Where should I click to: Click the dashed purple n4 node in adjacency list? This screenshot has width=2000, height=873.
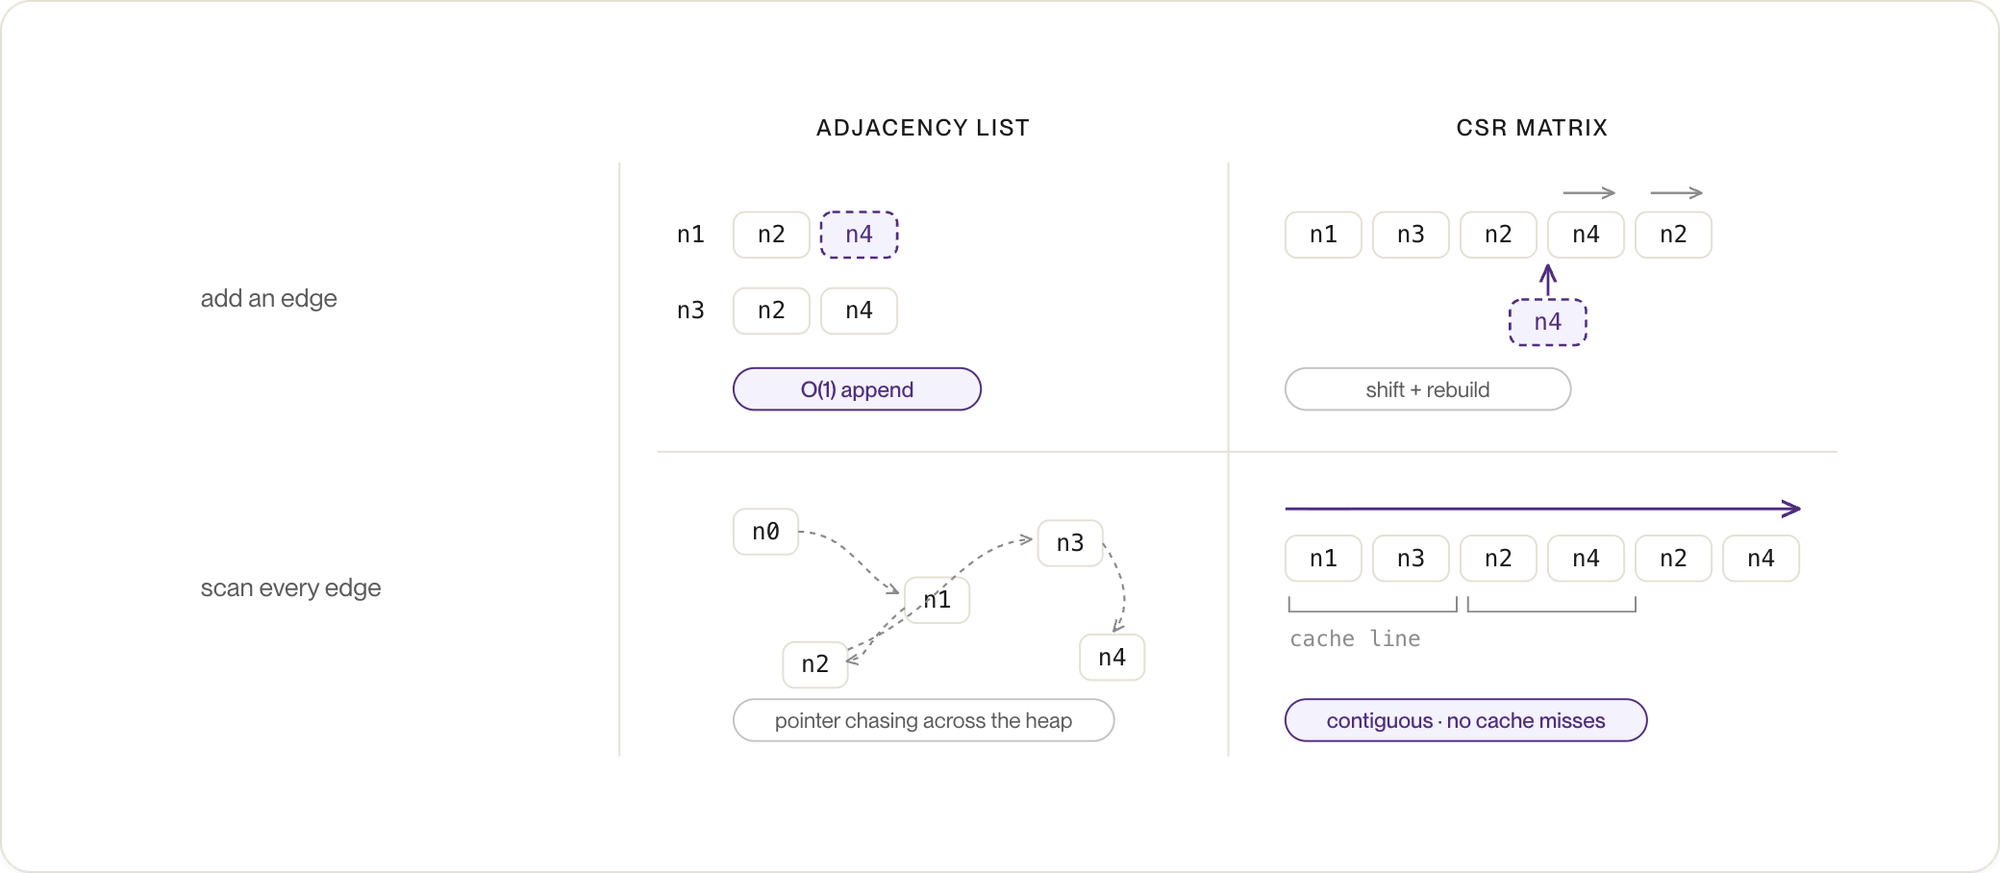coord(859,235)
